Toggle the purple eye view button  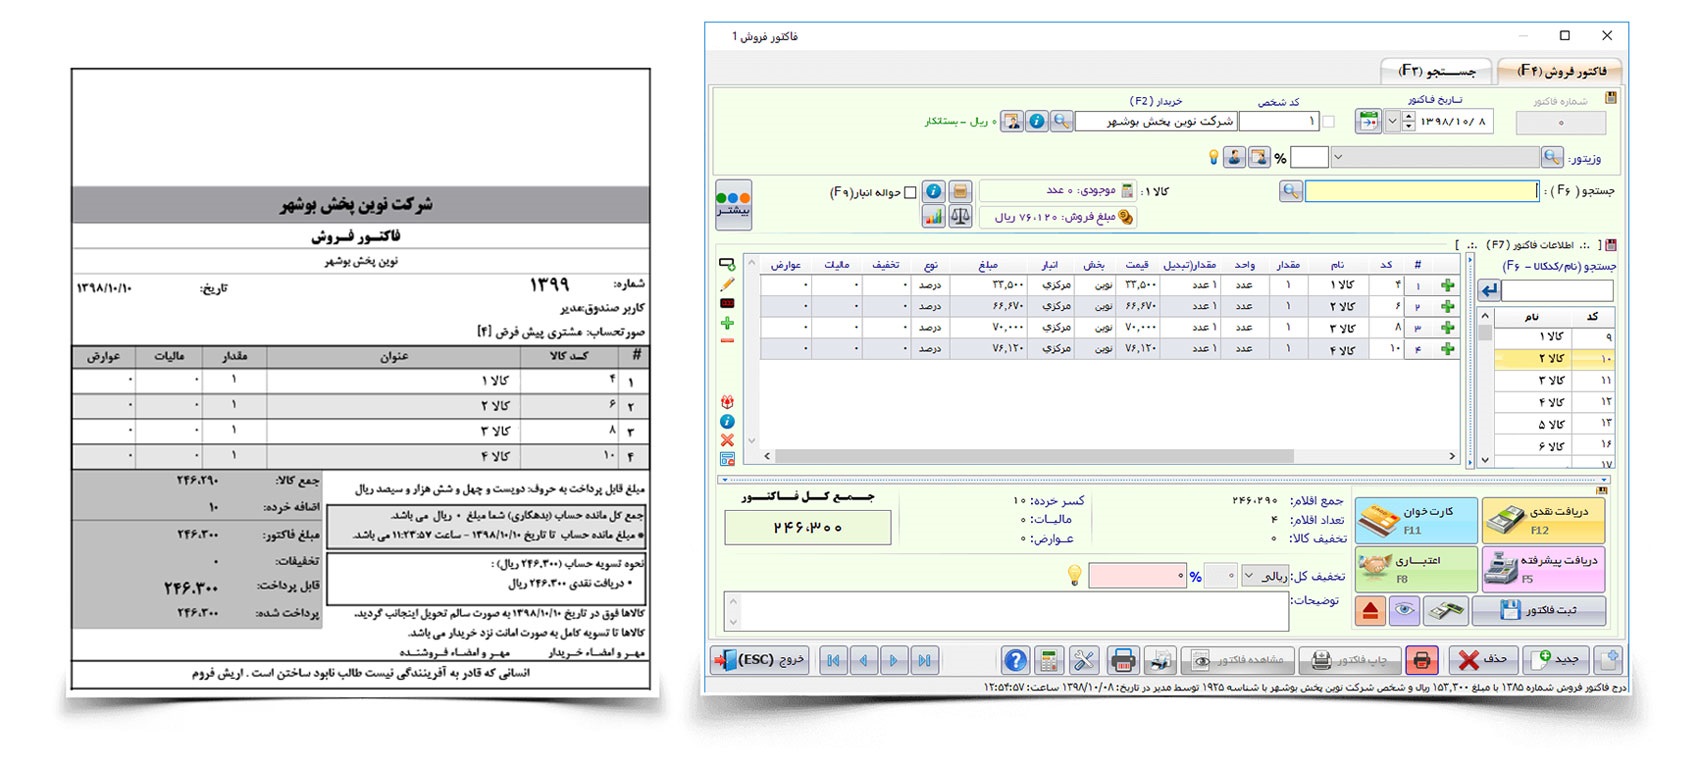(x=1404, y=610)
